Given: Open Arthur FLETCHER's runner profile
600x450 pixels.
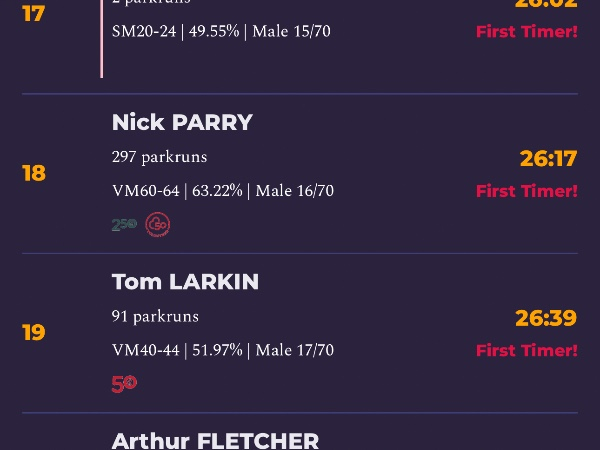Looking at the screenshot, I should 215,441.
